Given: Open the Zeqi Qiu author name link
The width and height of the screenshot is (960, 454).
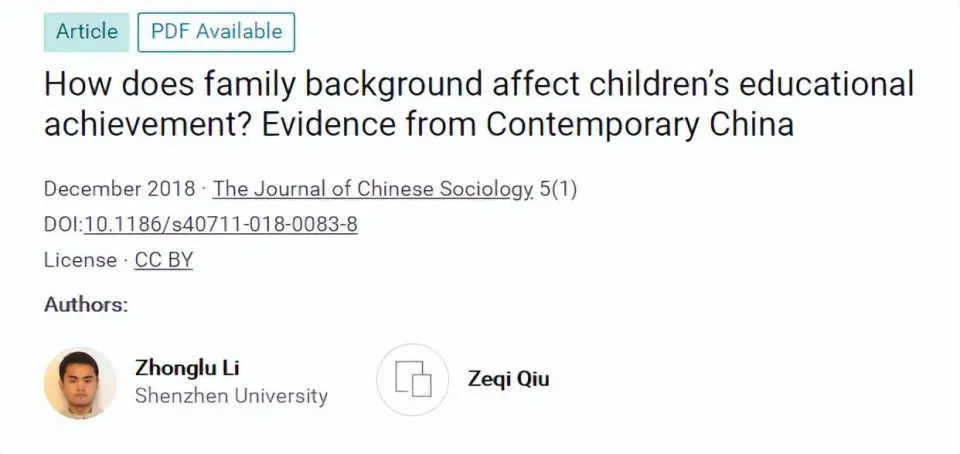Looking at the screenshot, I should click(508, 379).
